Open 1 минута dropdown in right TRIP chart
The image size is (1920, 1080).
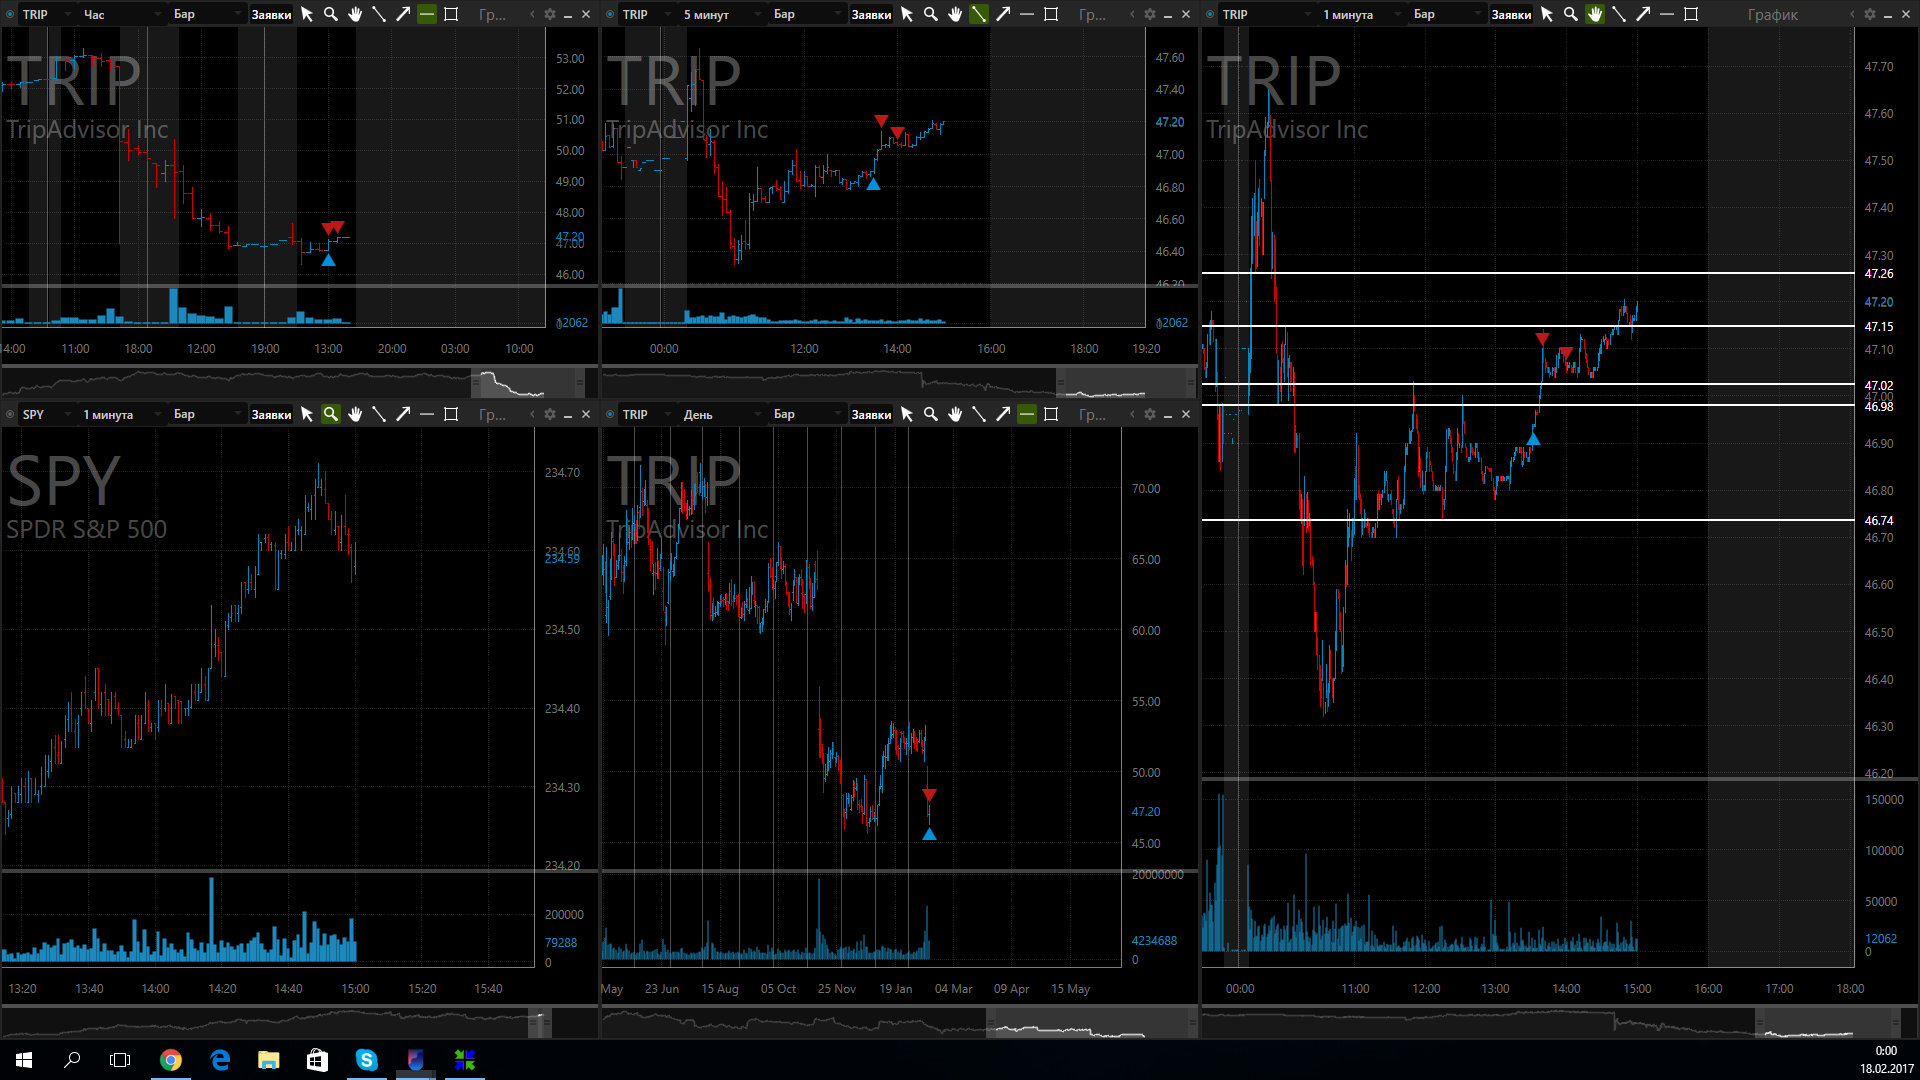pyautogui.click(x=1362, y=14)
